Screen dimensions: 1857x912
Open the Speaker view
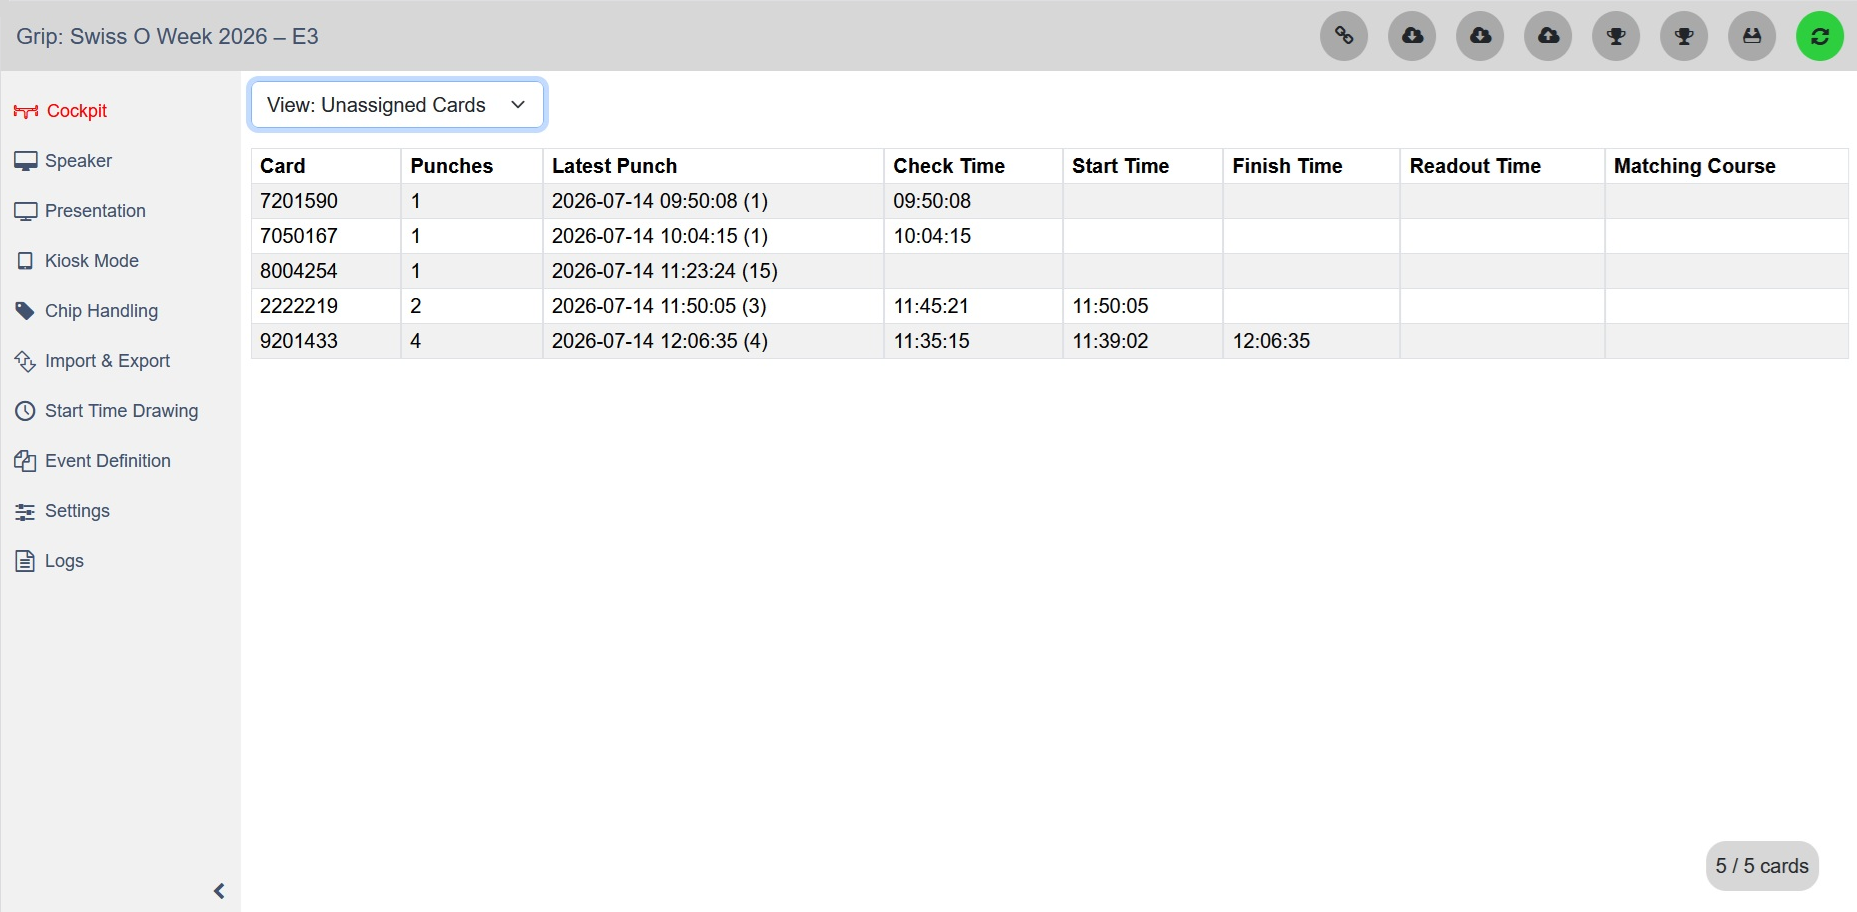pyautogui.click(x=63, y=161)
